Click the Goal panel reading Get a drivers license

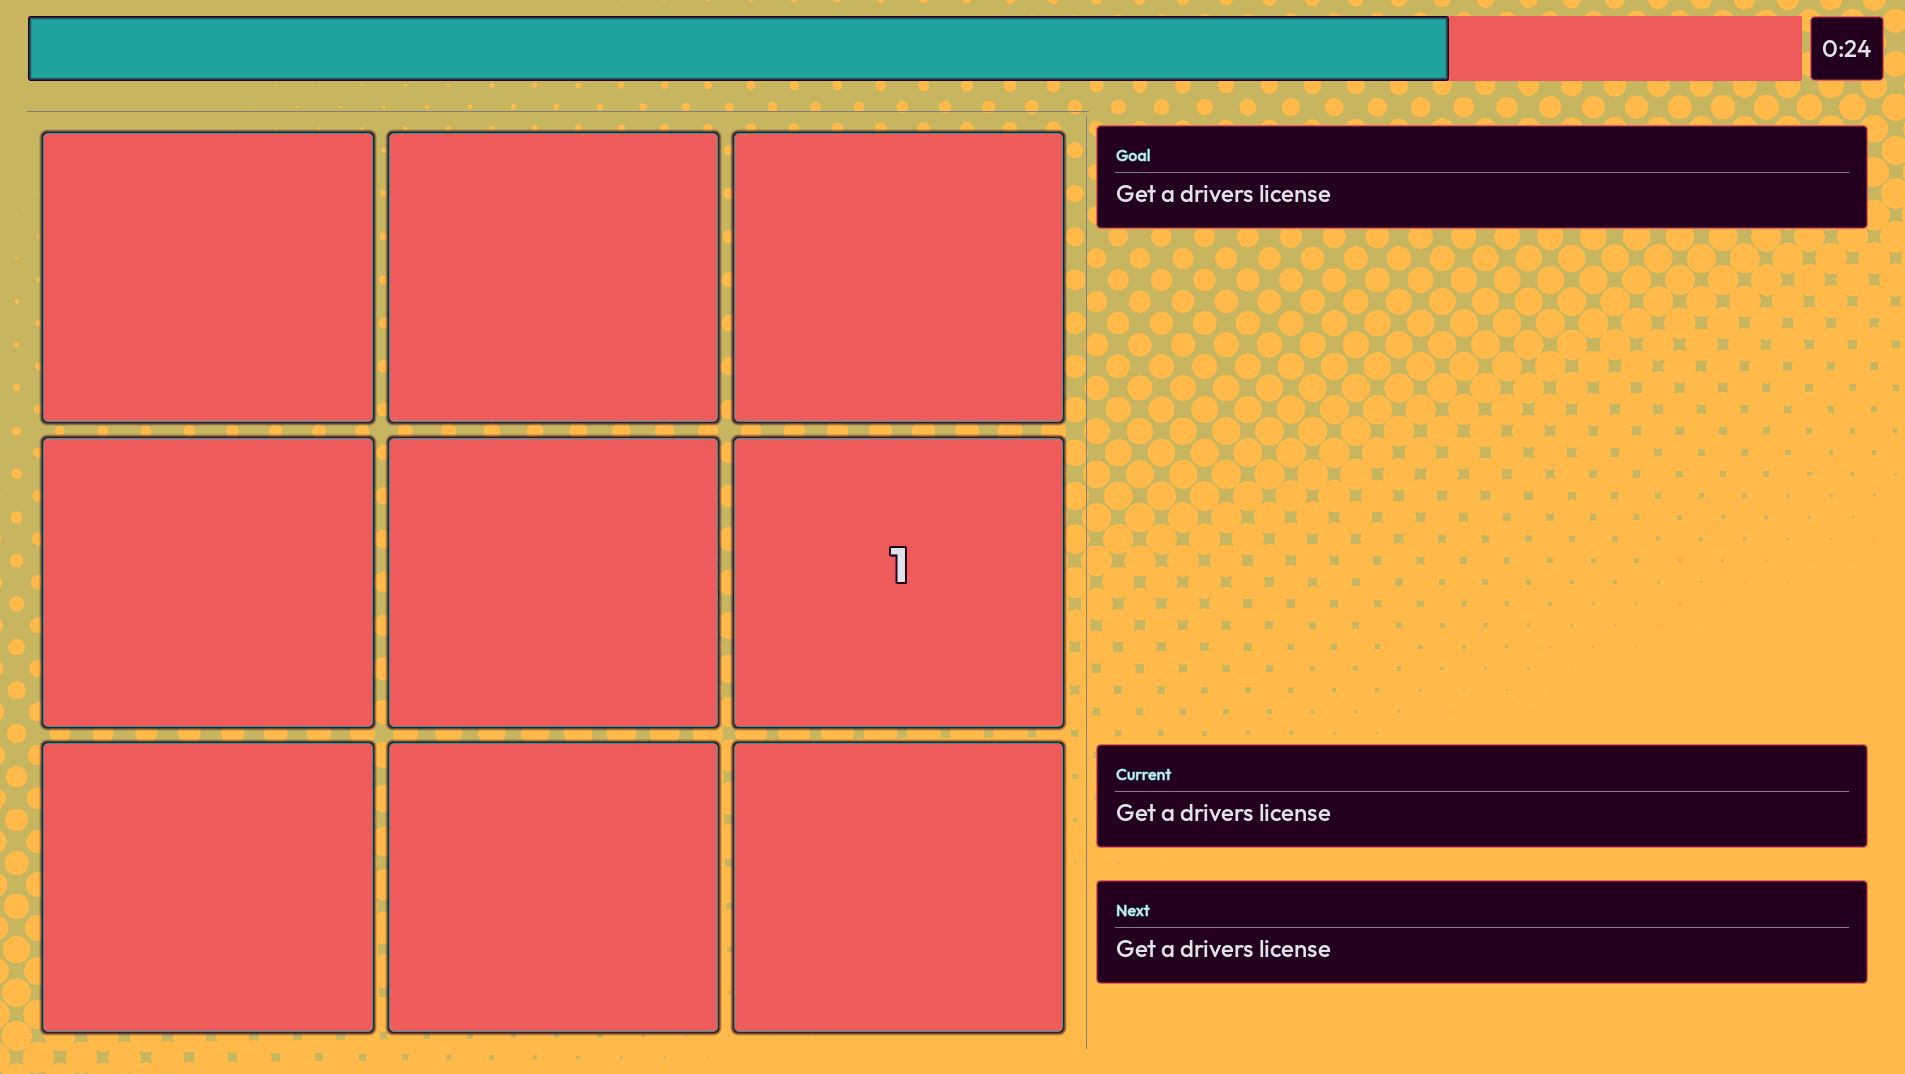1481,177
